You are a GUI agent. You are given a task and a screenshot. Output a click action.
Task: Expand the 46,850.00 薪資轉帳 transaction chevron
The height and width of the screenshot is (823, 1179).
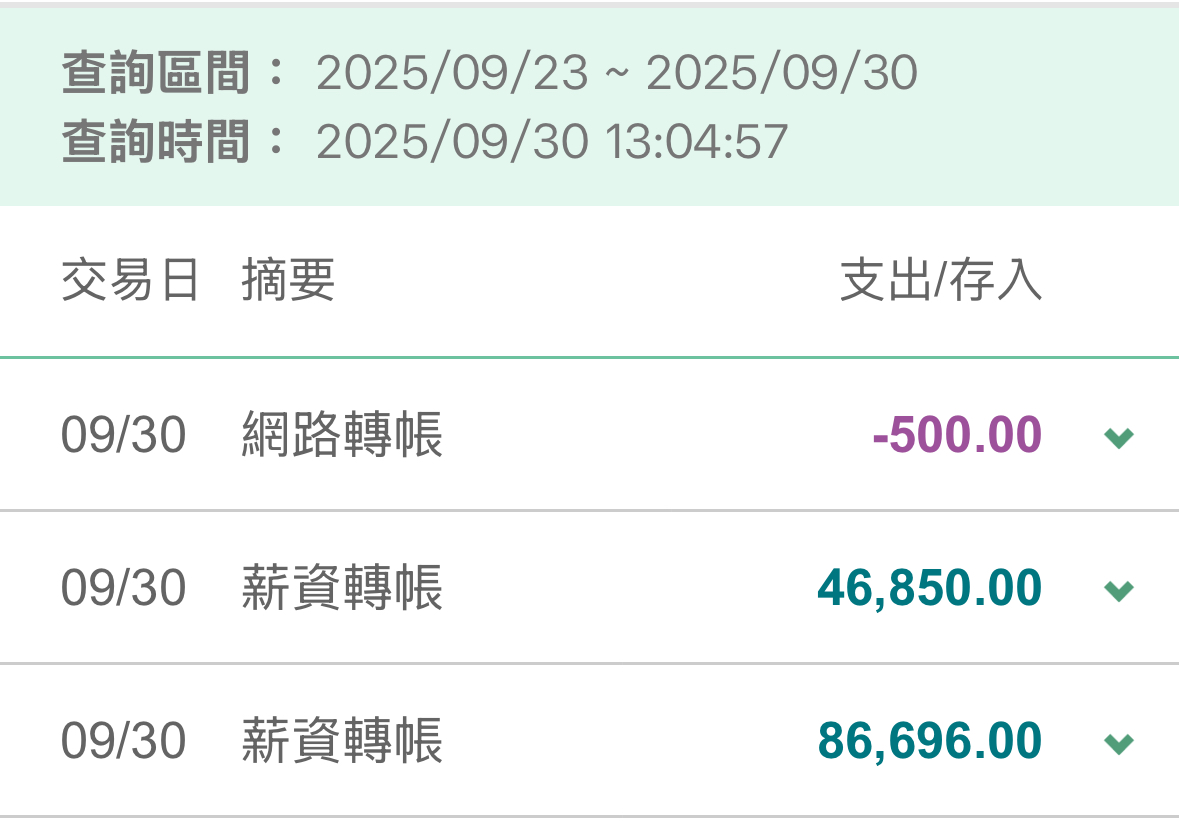(1118, 590)
